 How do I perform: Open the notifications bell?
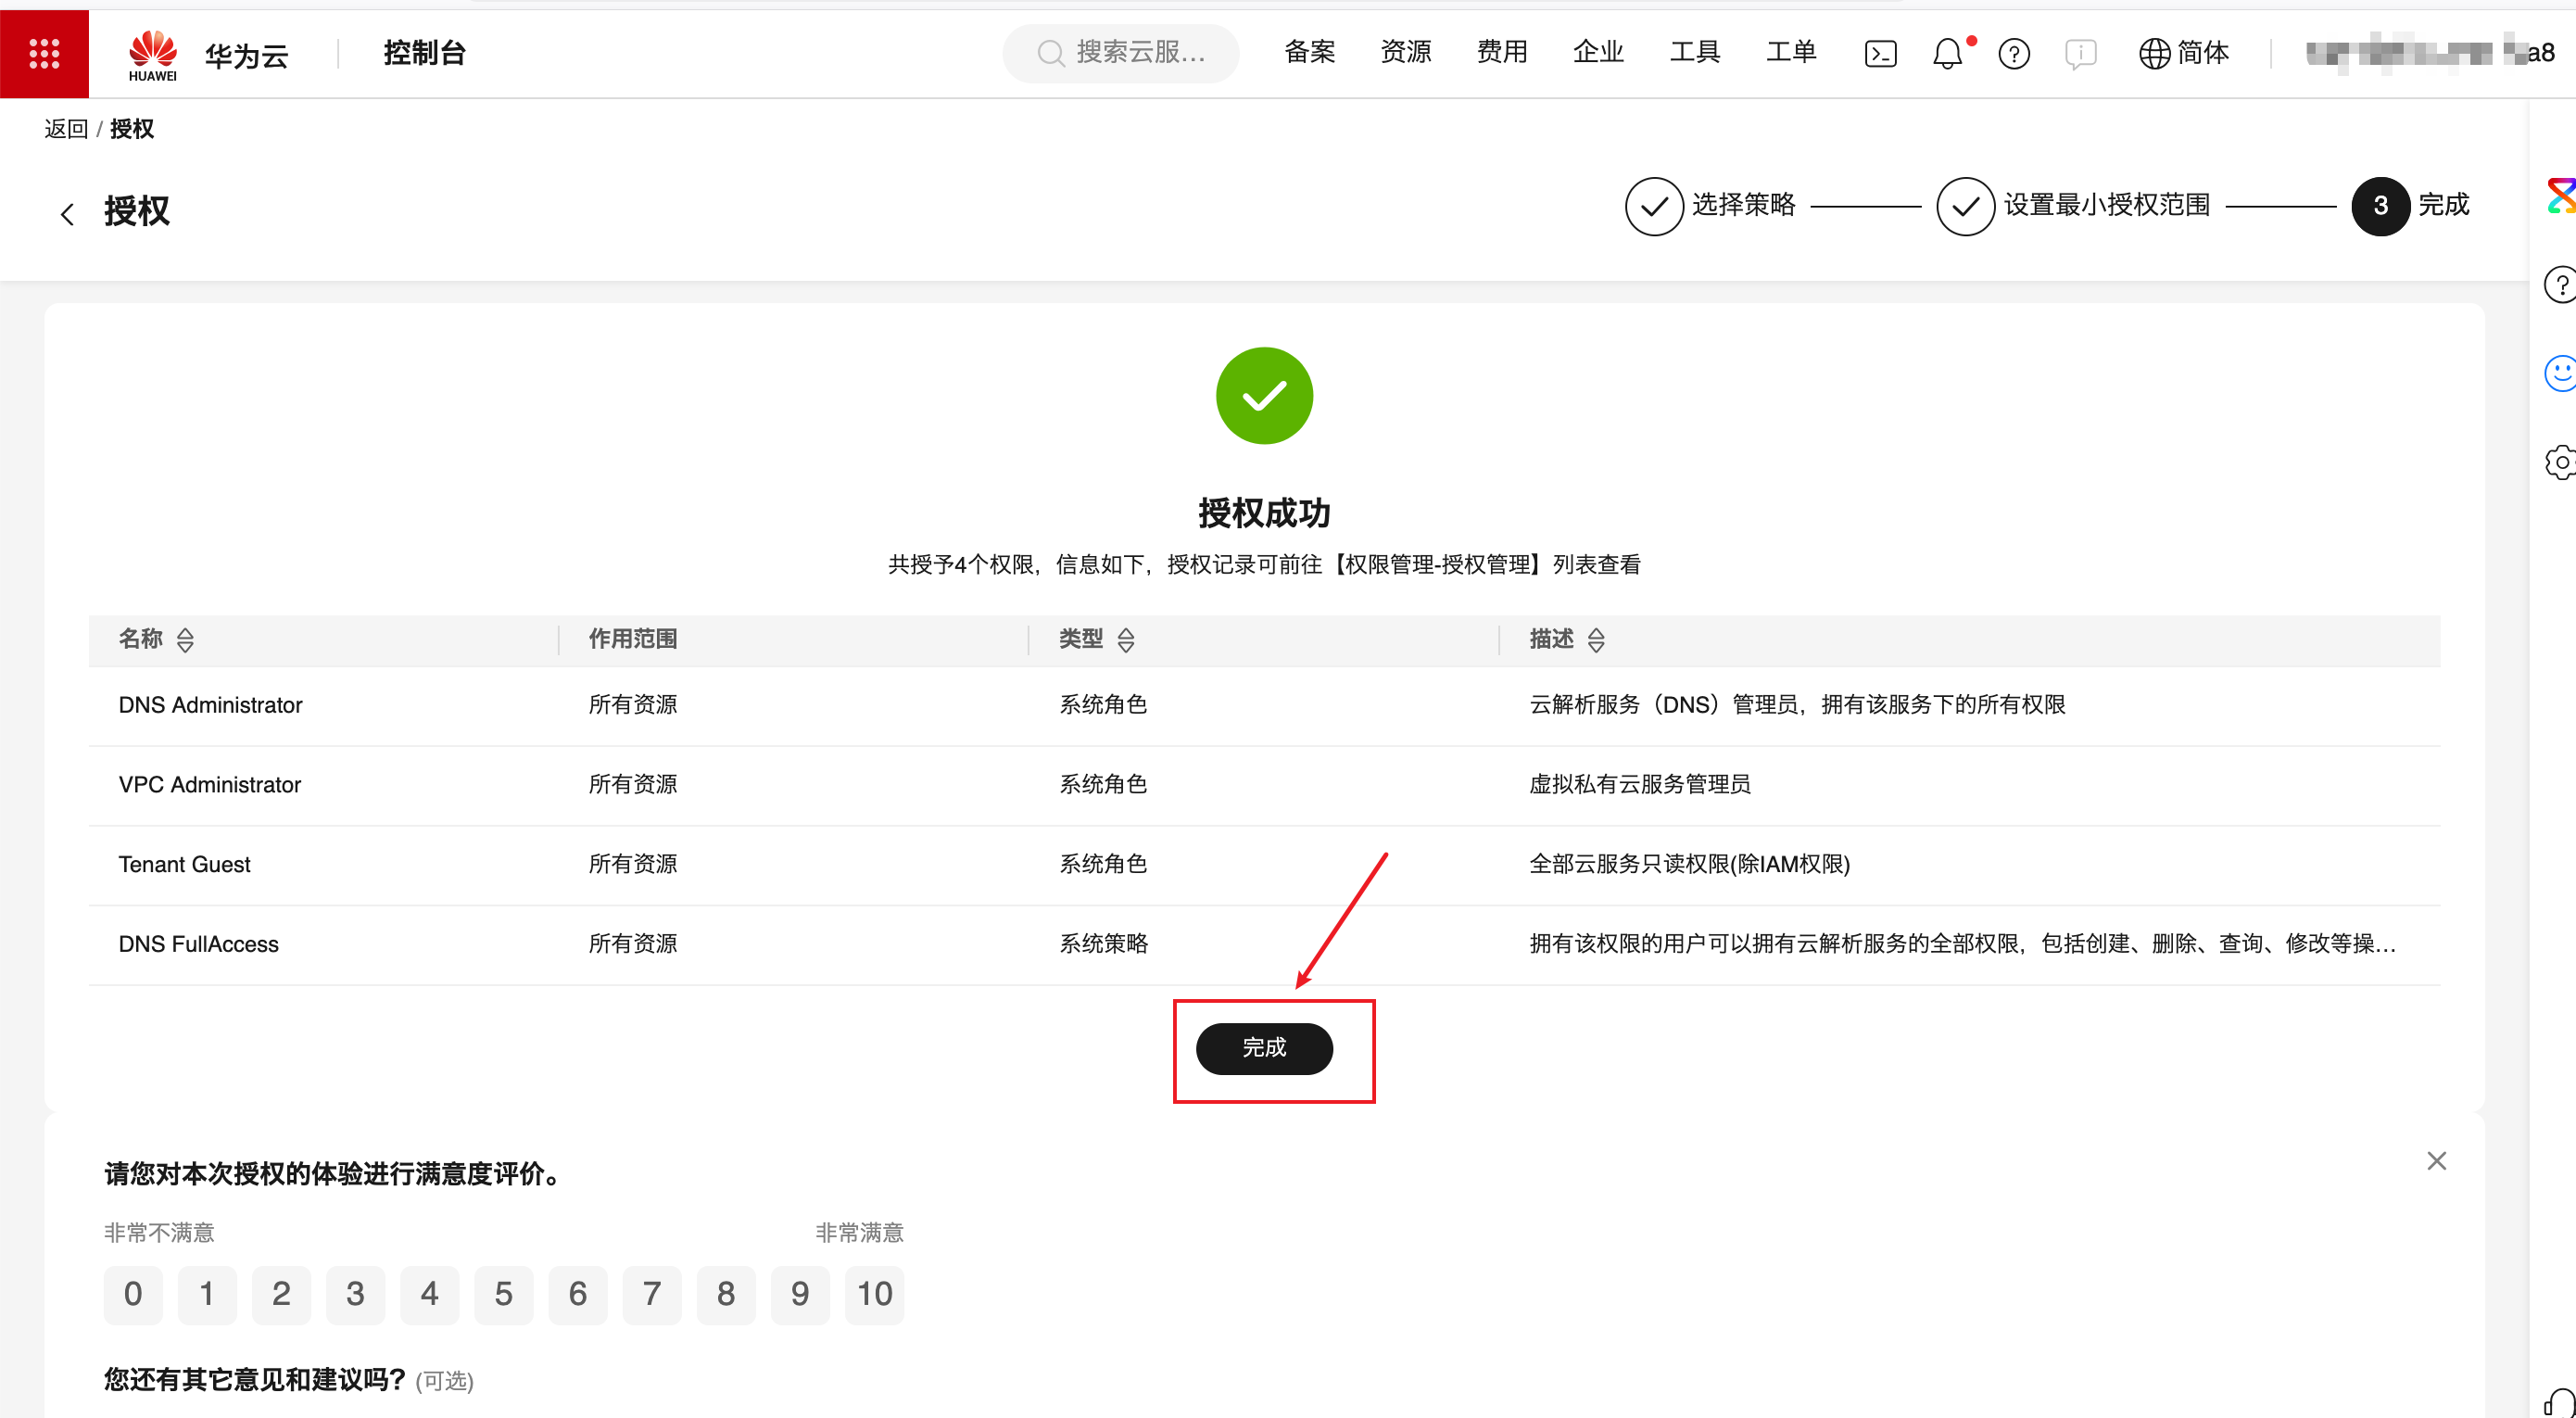1947,53
